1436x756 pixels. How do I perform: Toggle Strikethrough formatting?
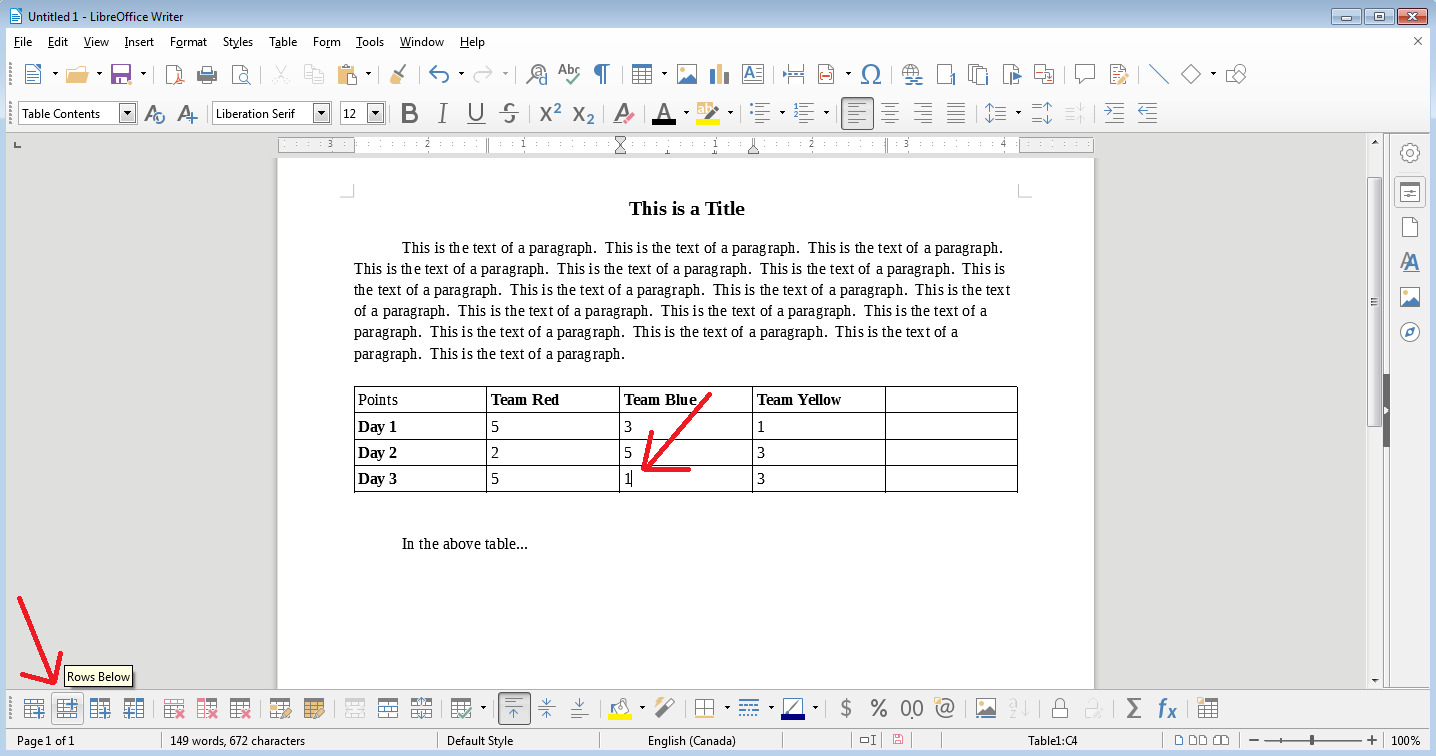click(x=509, y=113)
